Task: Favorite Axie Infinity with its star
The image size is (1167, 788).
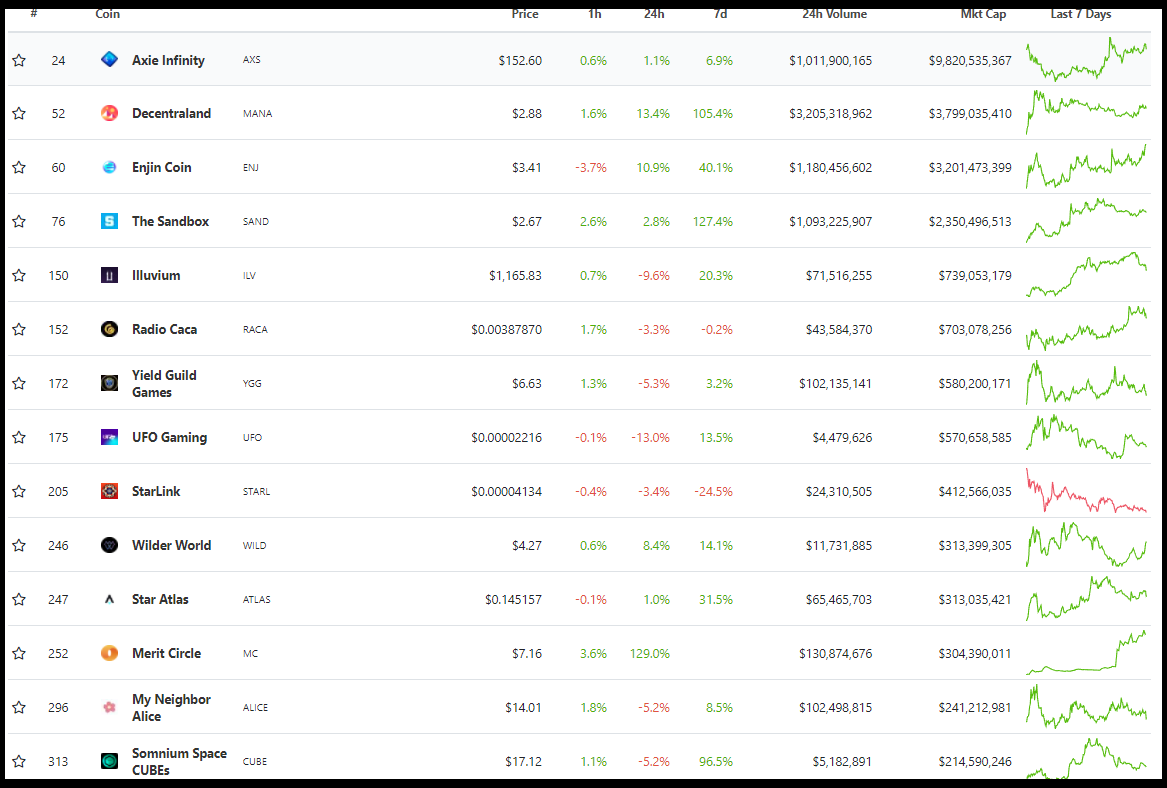Action: click(x=19, y=60)
